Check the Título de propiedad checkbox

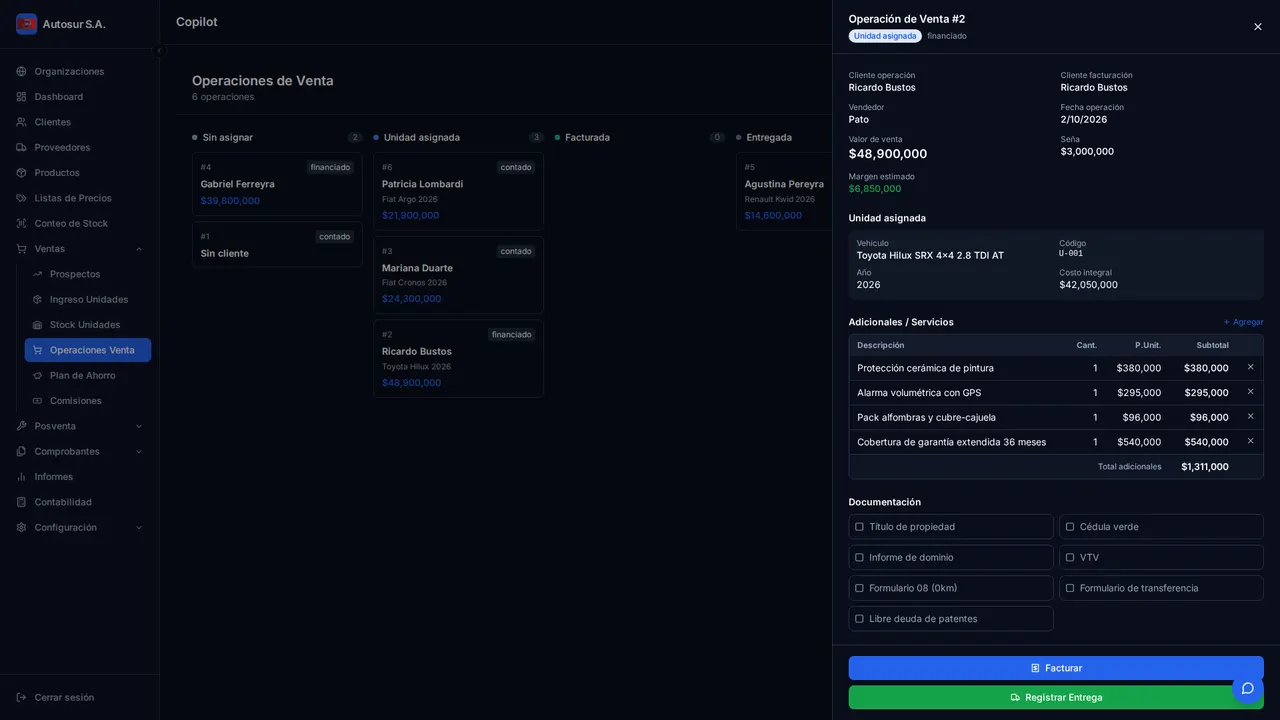[859, 527]
